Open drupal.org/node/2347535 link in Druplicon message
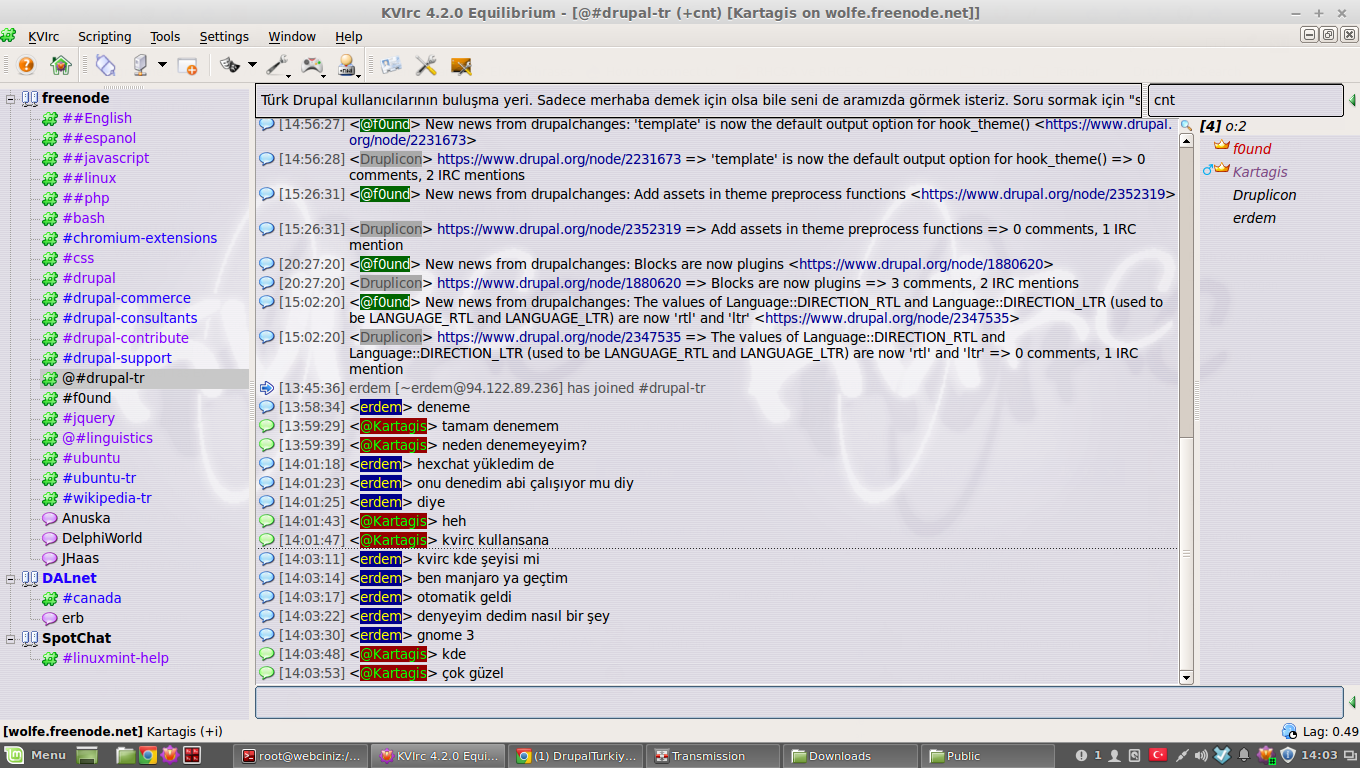This screenshot has width=1360, height=768. pos(559,337)
